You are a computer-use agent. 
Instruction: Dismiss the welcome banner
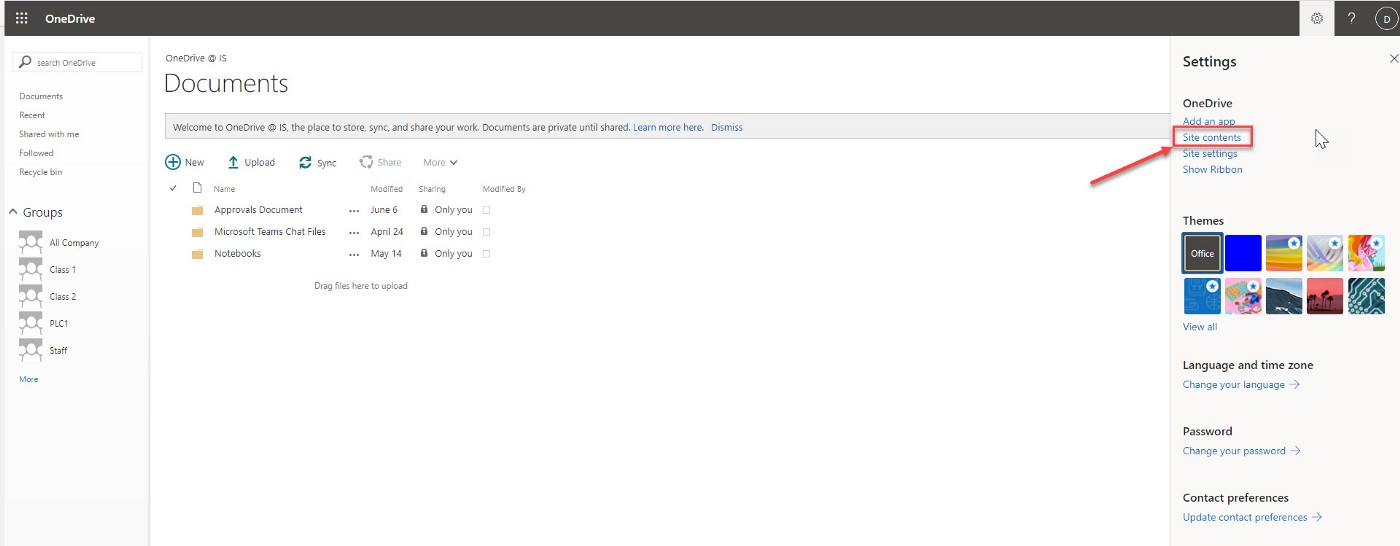727,127
